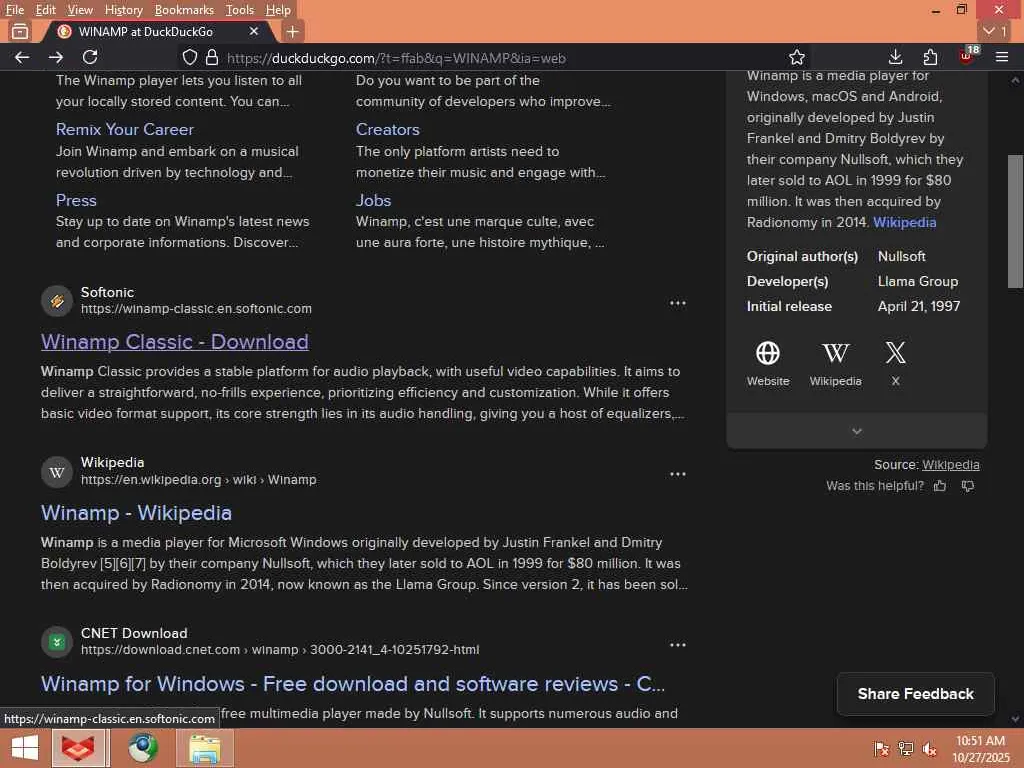The image size is (1024, 768).
Task: Click the scrollbar down arrow
Action: coord(1015,719)
